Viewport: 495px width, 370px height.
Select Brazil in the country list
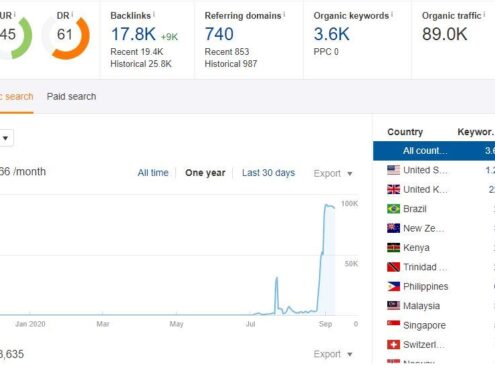tap(434, 209)
